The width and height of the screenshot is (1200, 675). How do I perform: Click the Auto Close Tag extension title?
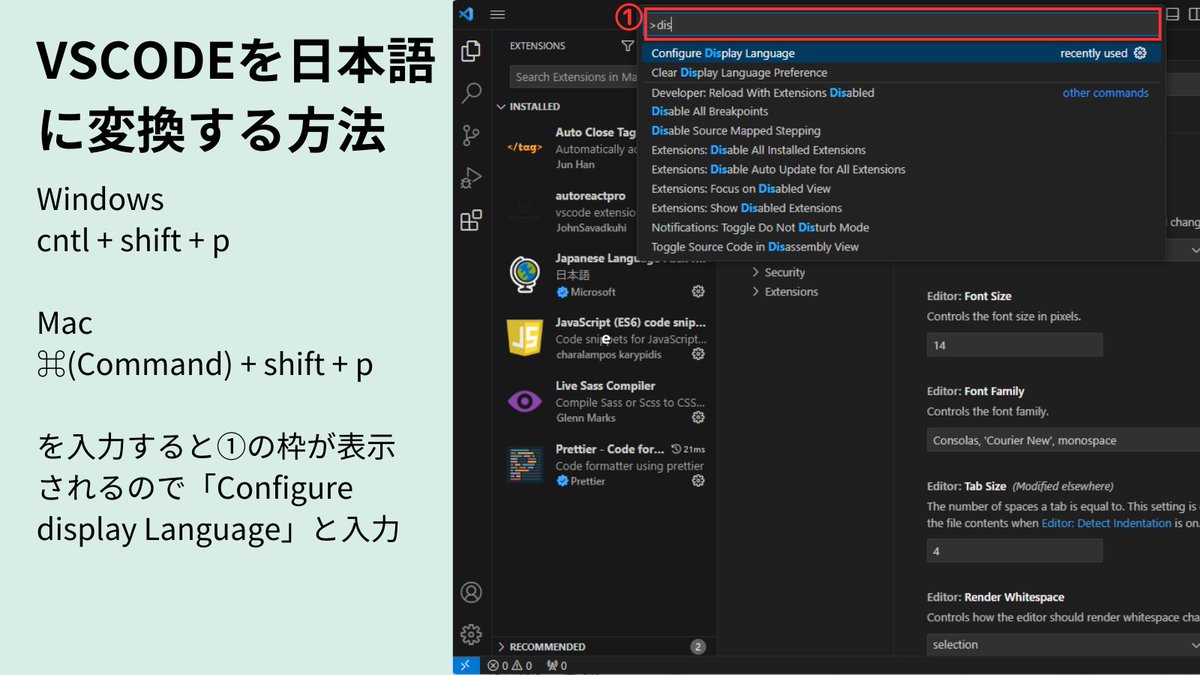[x=596, y=132]
